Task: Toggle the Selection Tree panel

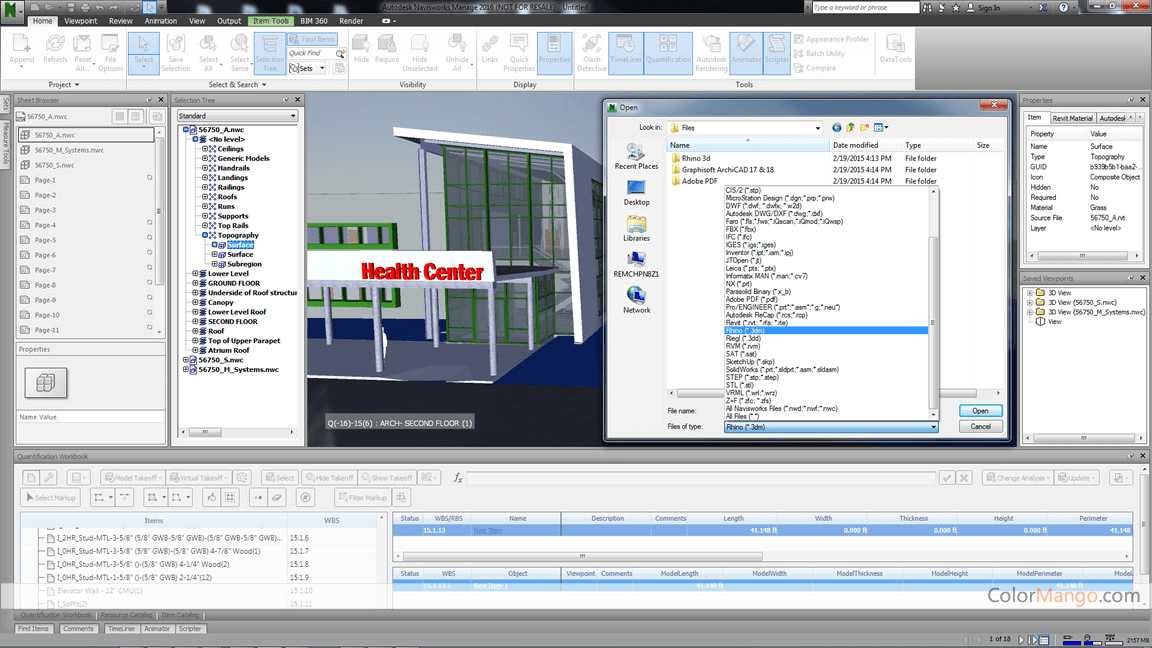Action: pyautogui.click(x=270, y=52)
